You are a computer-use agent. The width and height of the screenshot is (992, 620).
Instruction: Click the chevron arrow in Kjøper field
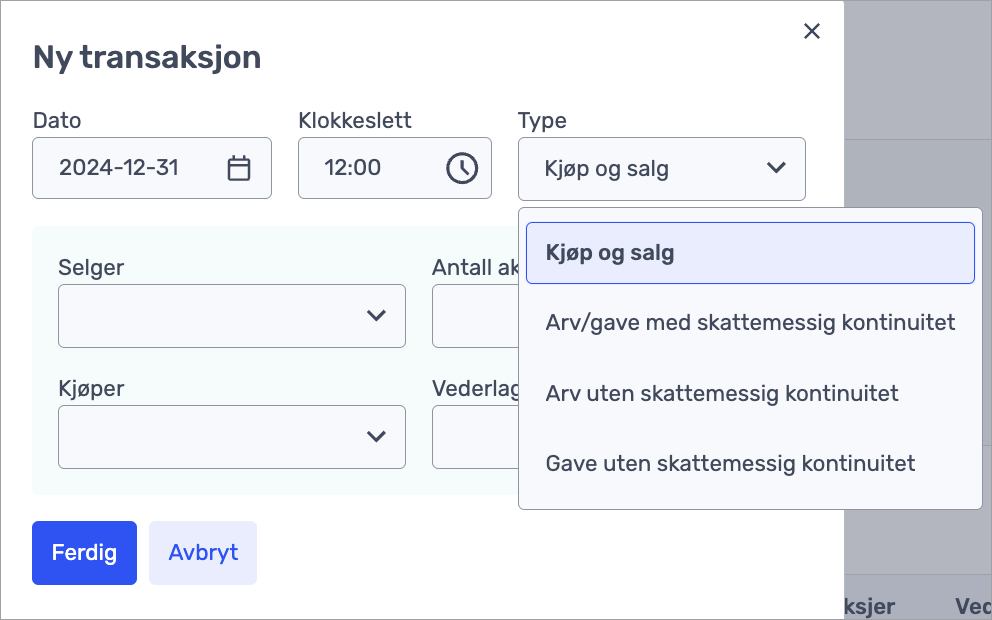pos(376,437)
